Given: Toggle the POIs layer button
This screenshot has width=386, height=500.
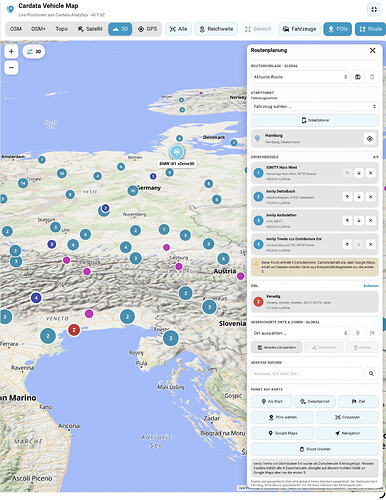Looking at the screenshot, I should click(x=337, y=29).
